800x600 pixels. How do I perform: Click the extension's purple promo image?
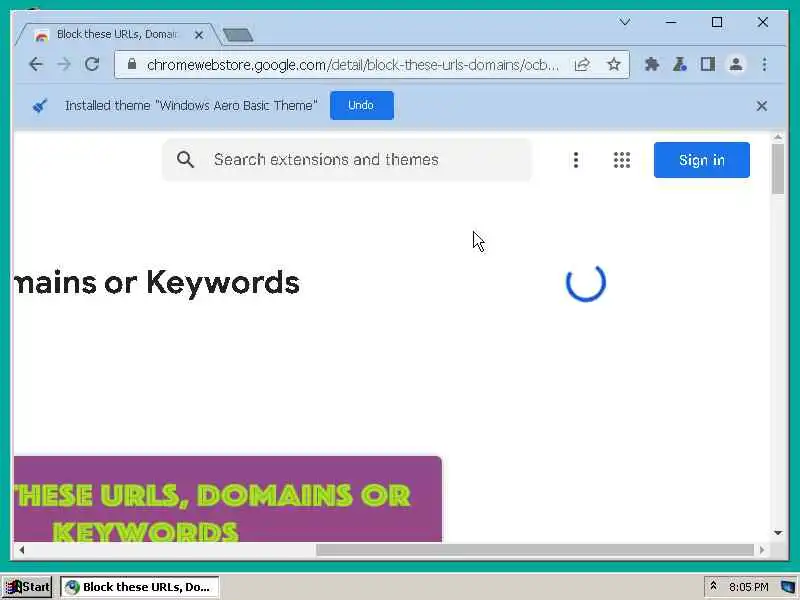click(x=228, y=499)
